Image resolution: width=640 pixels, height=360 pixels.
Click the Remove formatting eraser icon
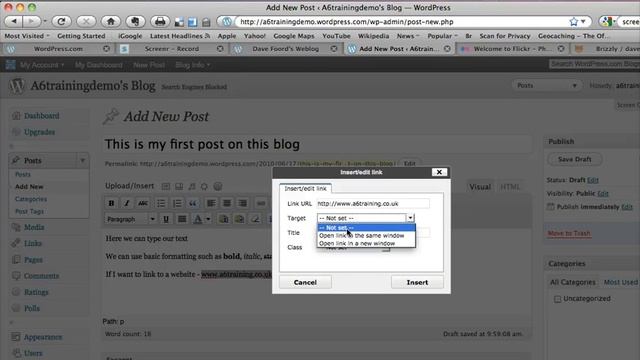(255, 219)
